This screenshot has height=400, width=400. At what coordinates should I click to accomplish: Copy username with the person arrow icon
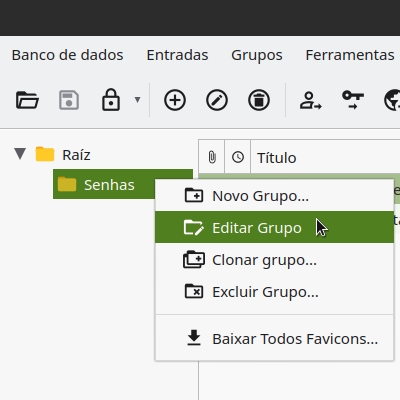(310, 100)
